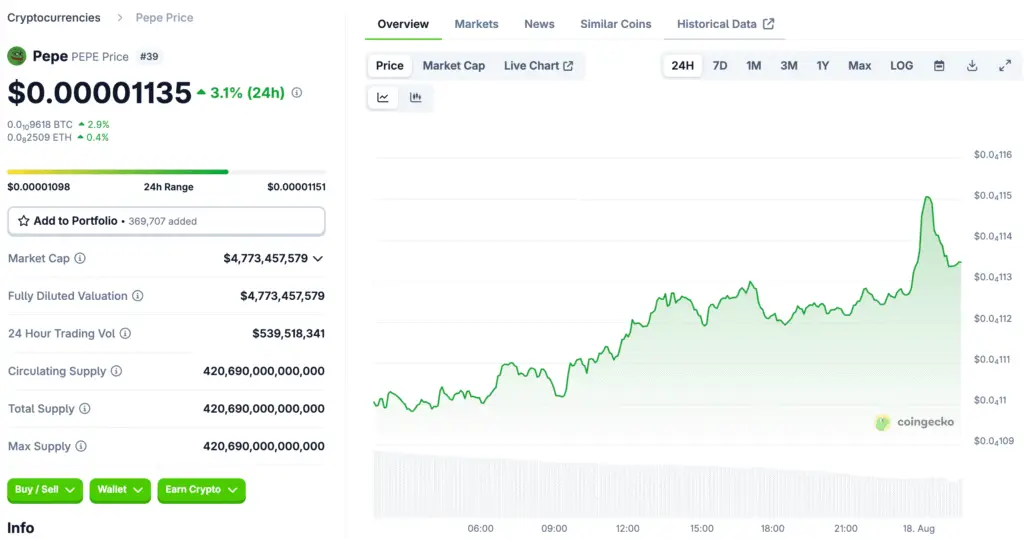Select the 1Y time range

(x=823, y=65)
